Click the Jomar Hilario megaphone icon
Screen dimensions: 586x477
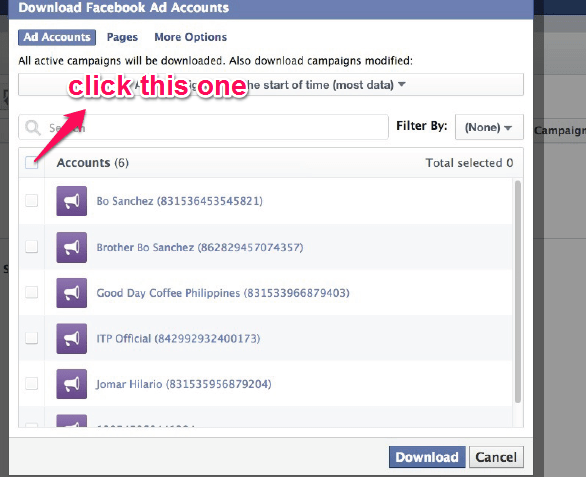pos(71,384)
